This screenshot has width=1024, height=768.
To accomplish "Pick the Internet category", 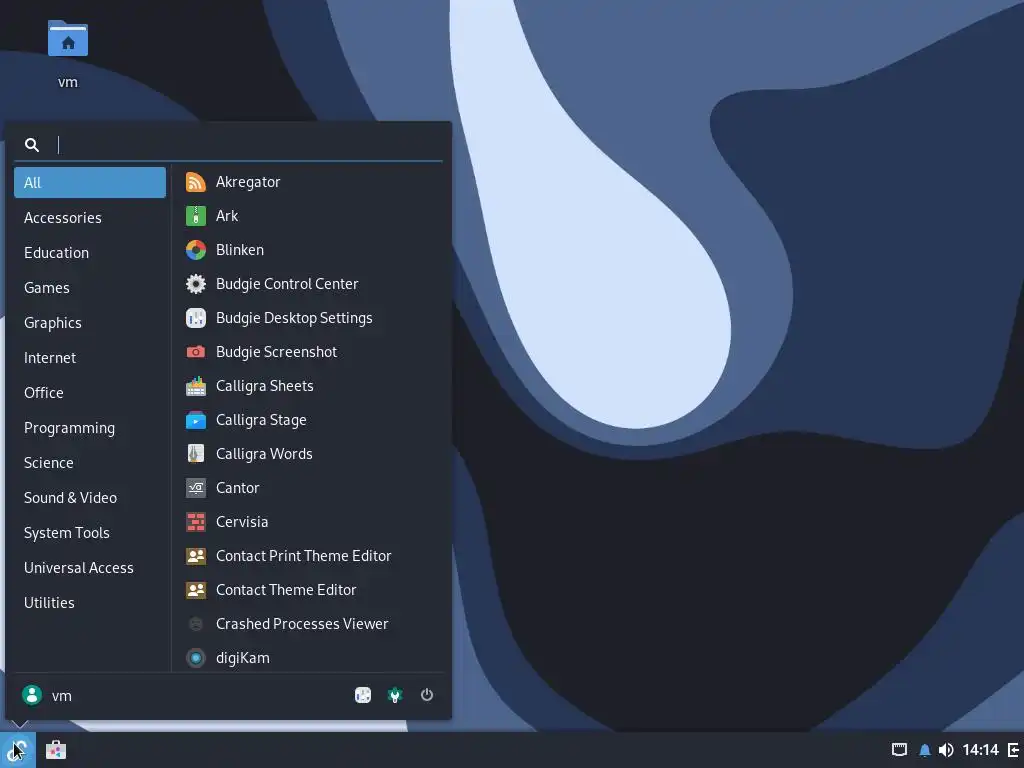I will click(x=90, y=358).
